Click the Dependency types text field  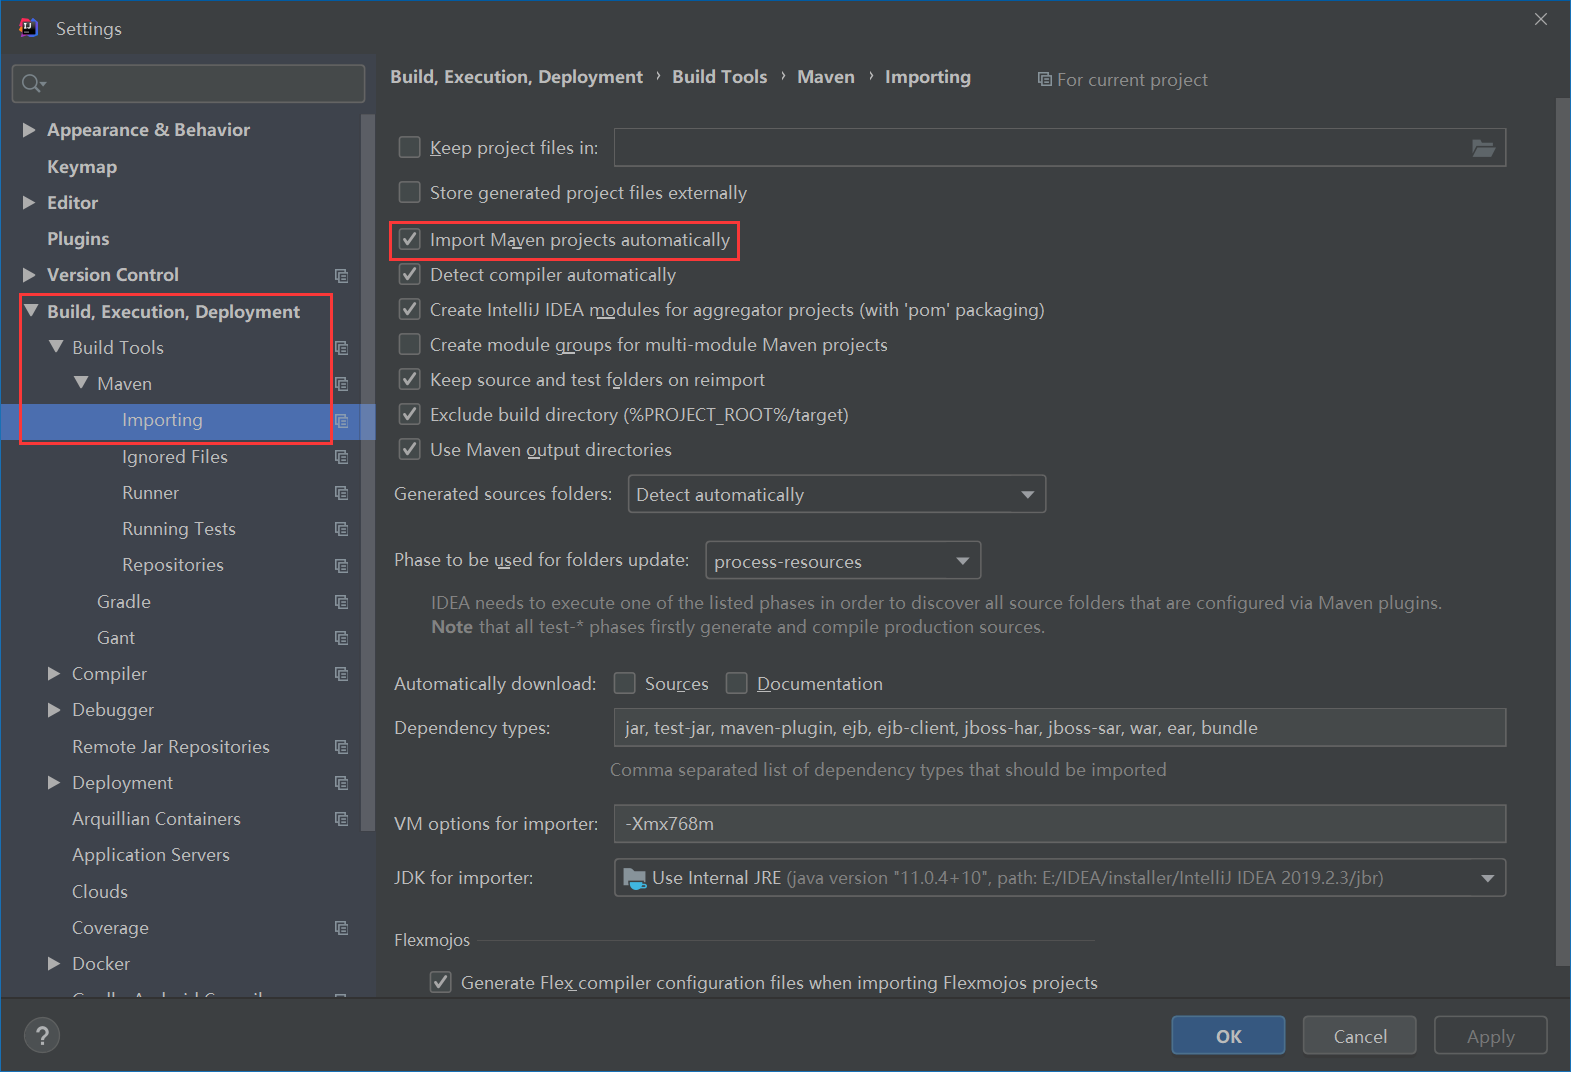click(x=1060, y=728)
